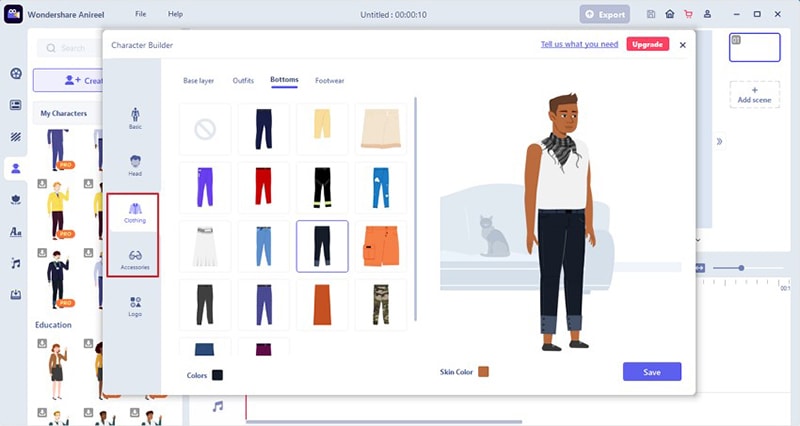Close the Character Builder dialog
Image resolution: width=800 pixels, height=426 pixels.
click(683, 45)
